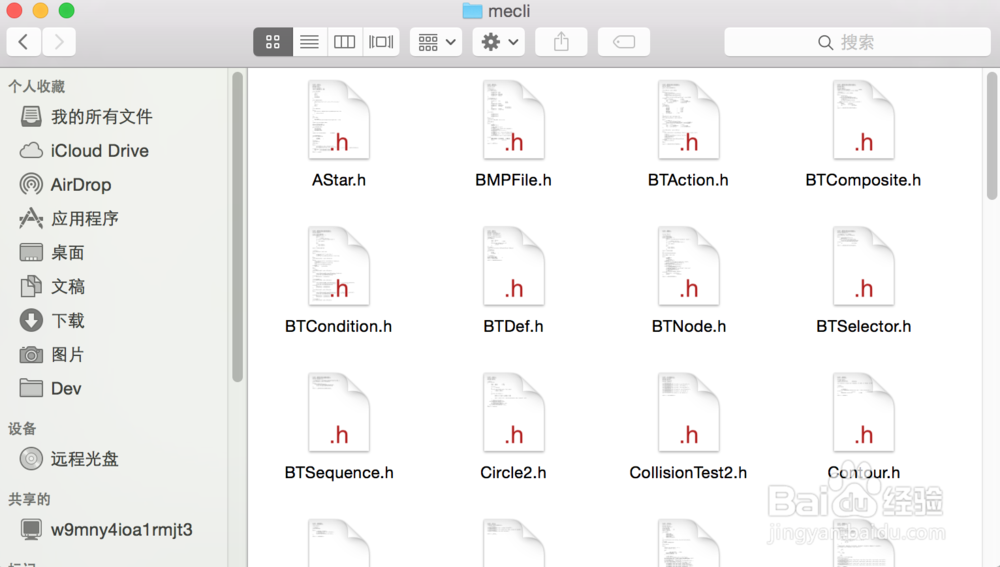Click the BTNode.h file name label

[x=689, y=327]
